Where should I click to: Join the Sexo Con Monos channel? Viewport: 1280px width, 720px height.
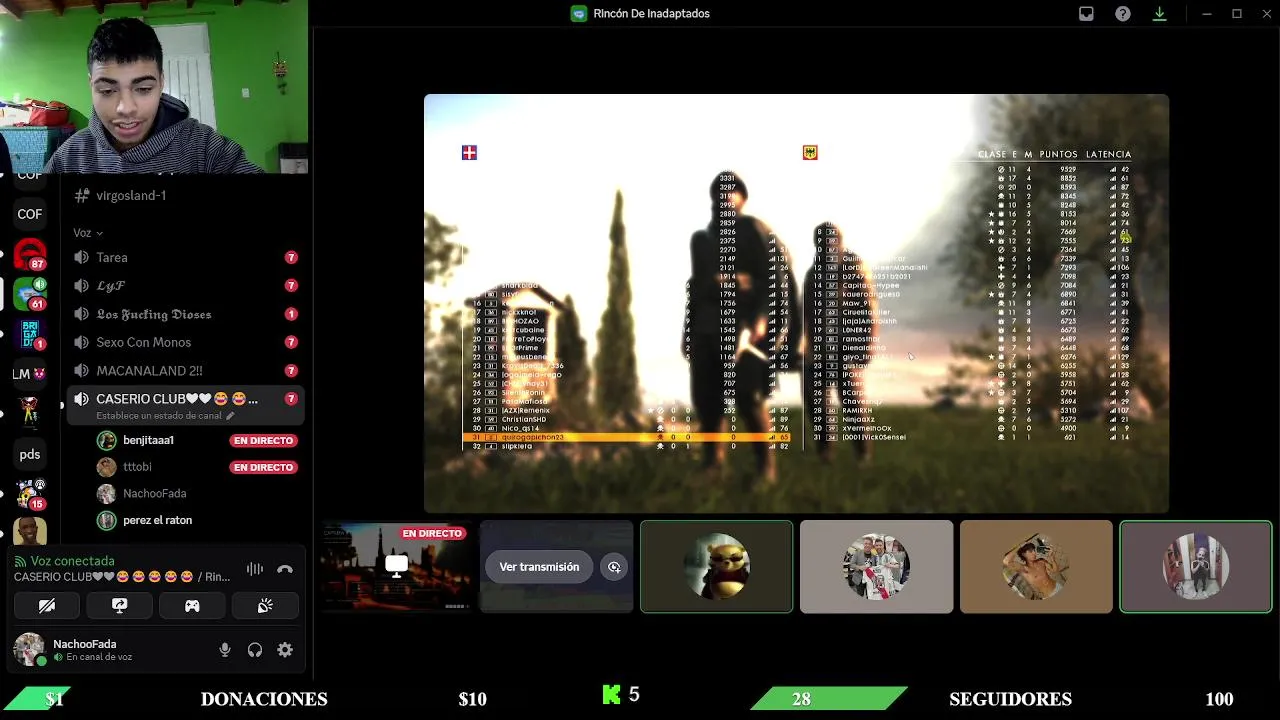tap(184, 342)
